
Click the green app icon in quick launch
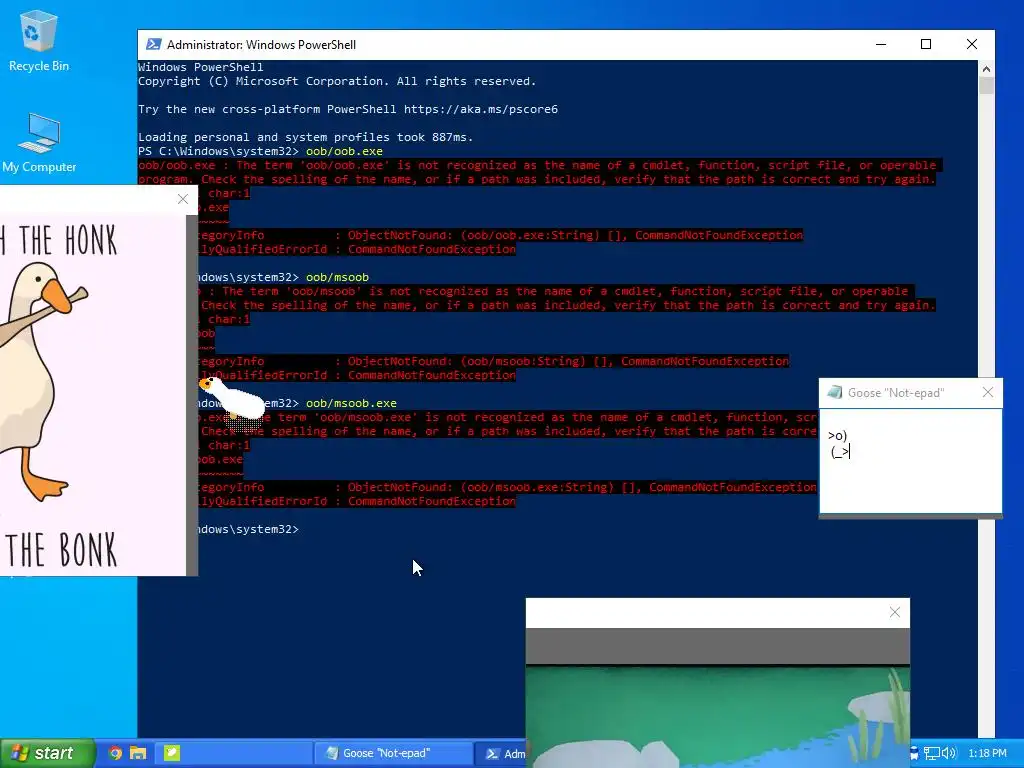pos(172,753)
